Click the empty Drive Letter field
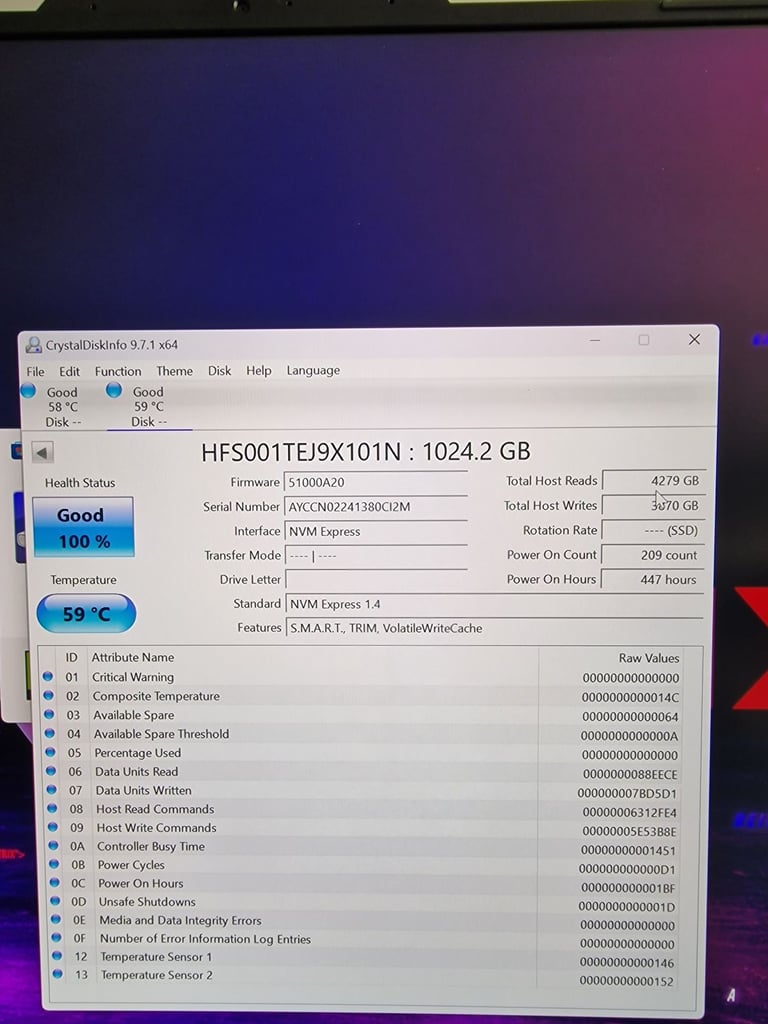This screenshot has height=1024, width=768. tap(376, 579)
